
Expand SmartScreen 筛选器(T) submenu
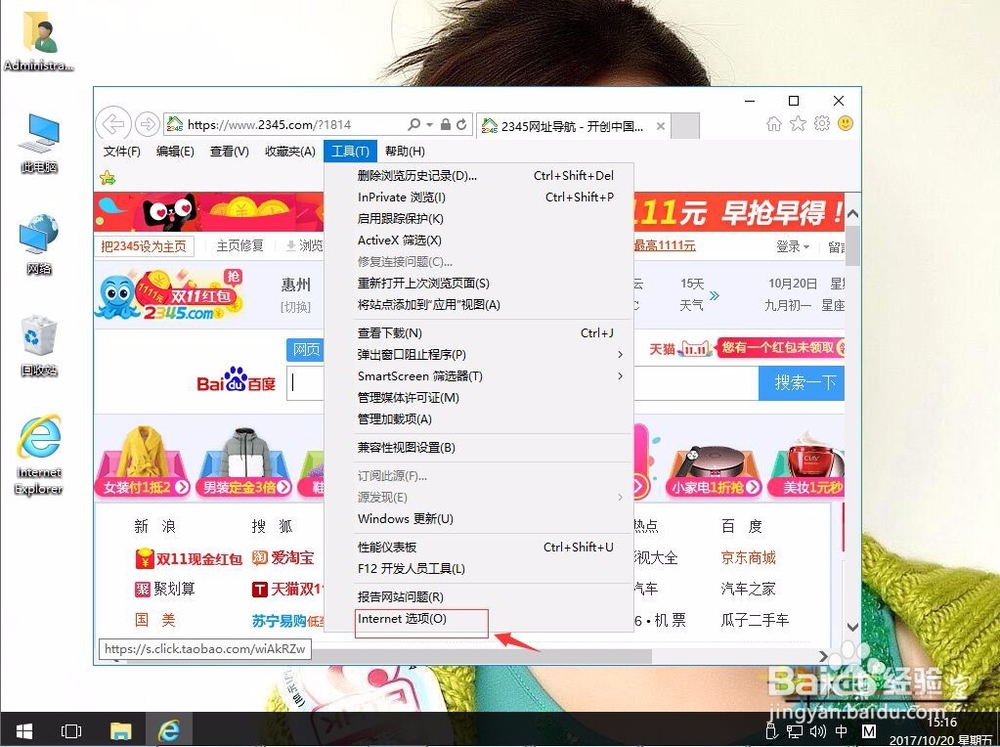(x=479, y=376)
